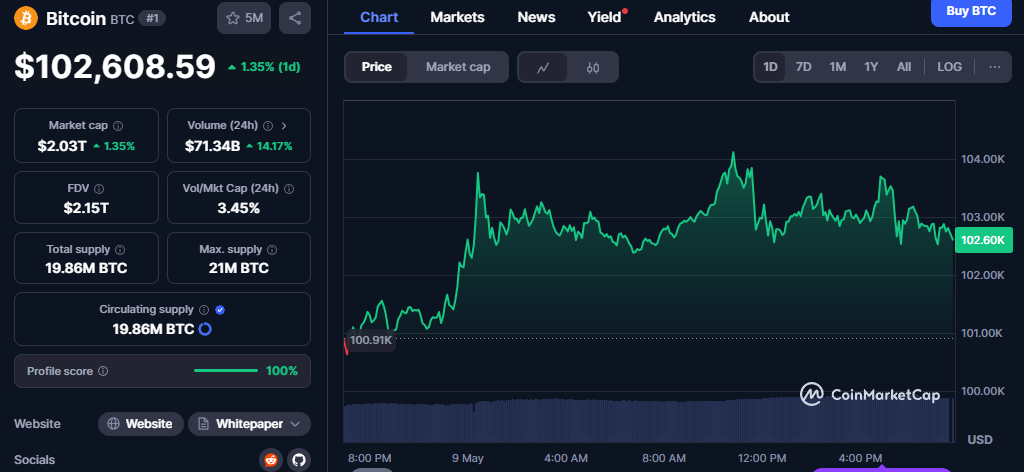Open Volume (24h) info icon
This screenshot has width=1024, height=472.
pos(268,125)
